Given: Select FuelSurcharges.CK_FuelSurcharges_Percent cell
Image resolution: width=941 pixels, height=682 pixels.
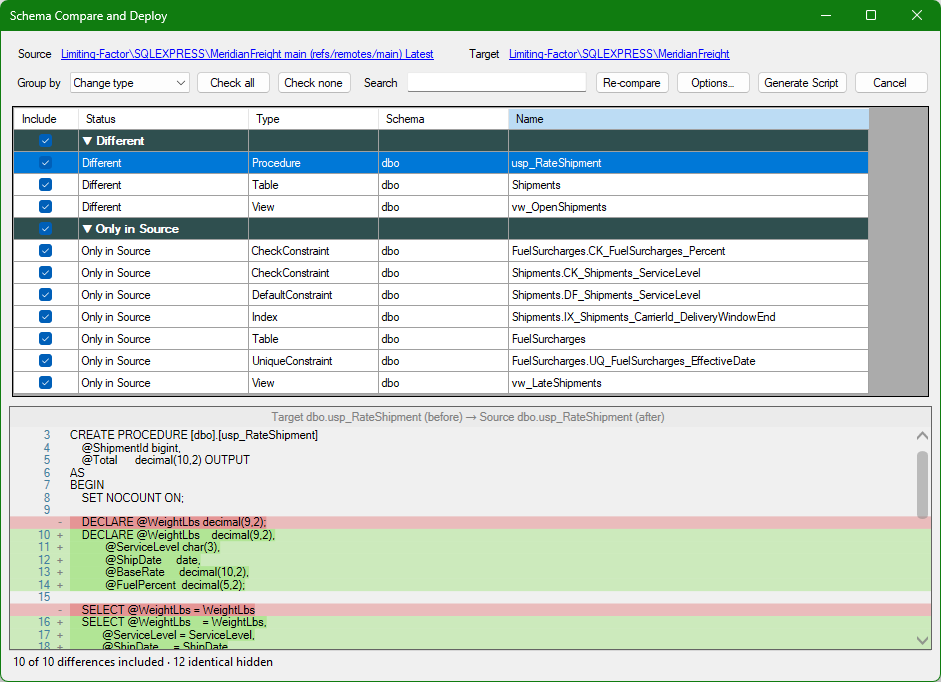Looking at the screenshot, I should pos(688,250).
